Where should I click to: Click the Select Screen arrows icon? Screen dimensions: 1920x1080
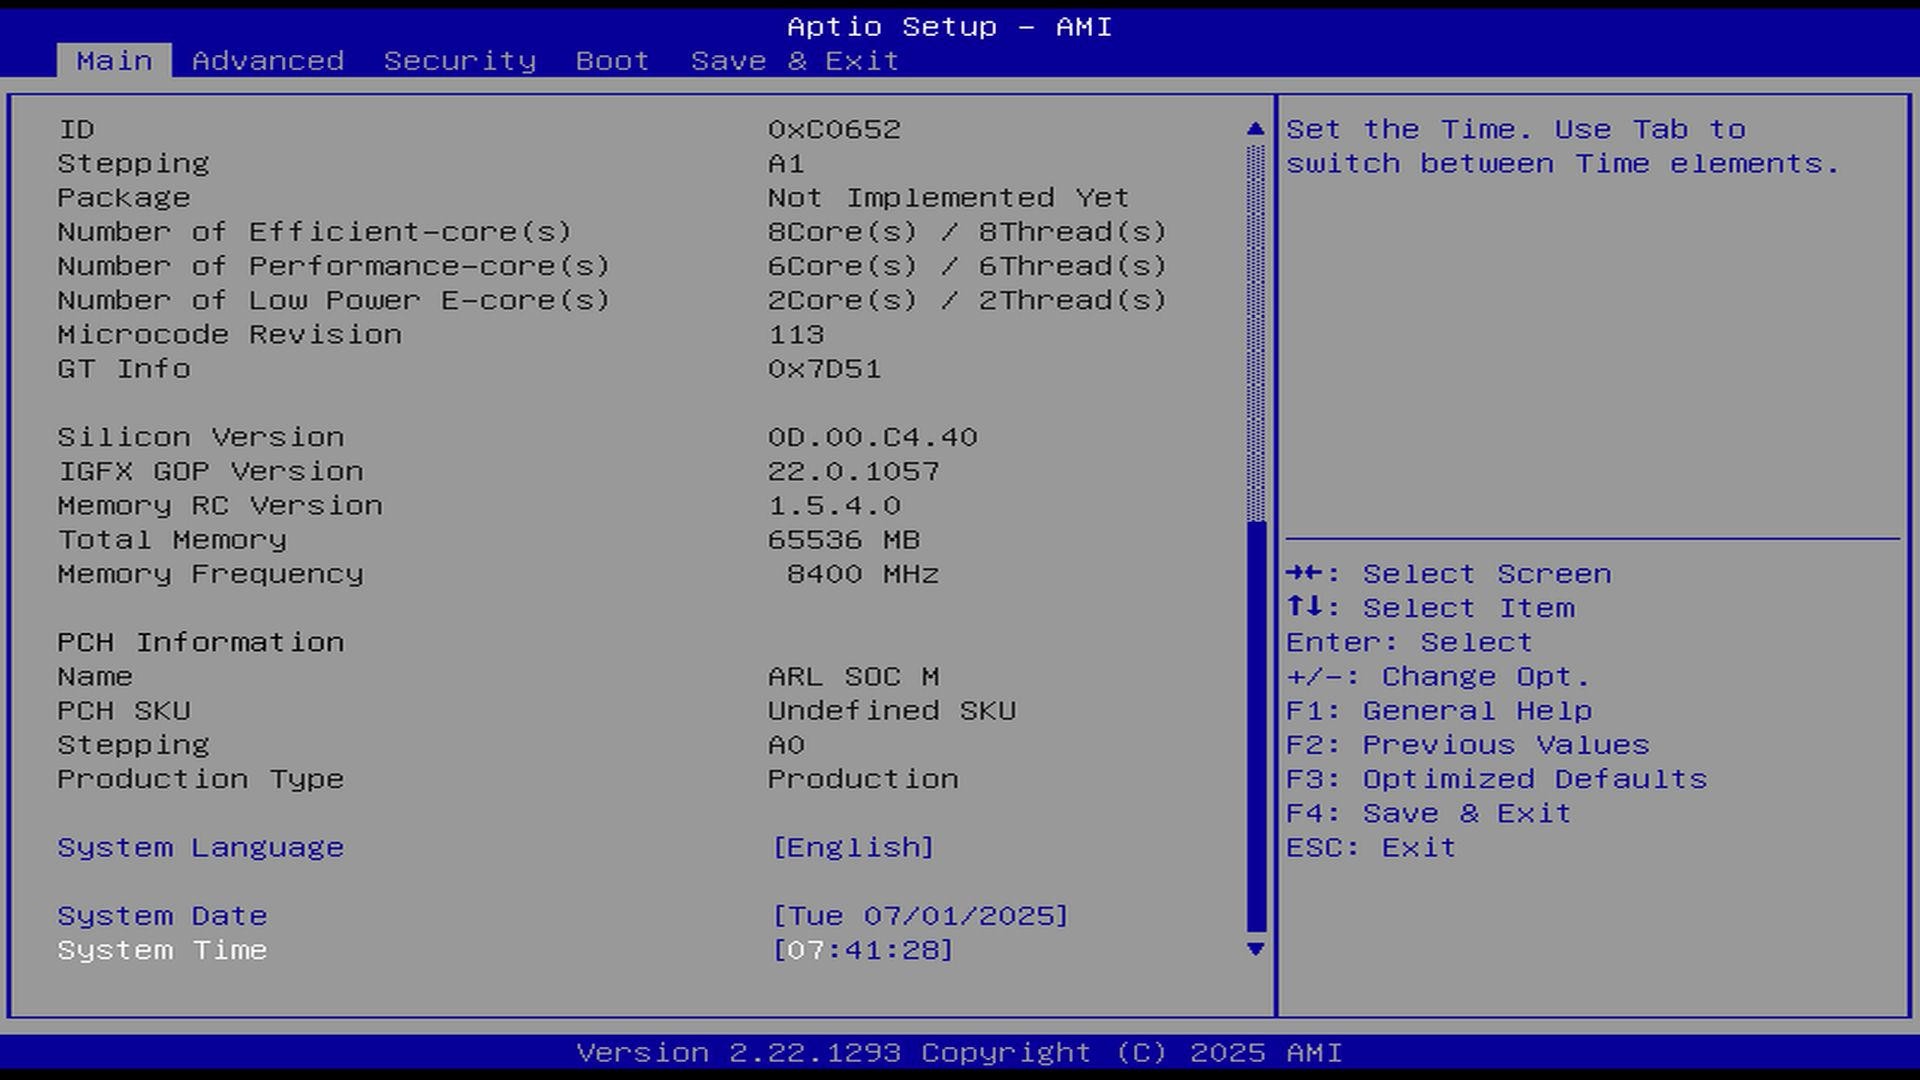click(1305, 573)
